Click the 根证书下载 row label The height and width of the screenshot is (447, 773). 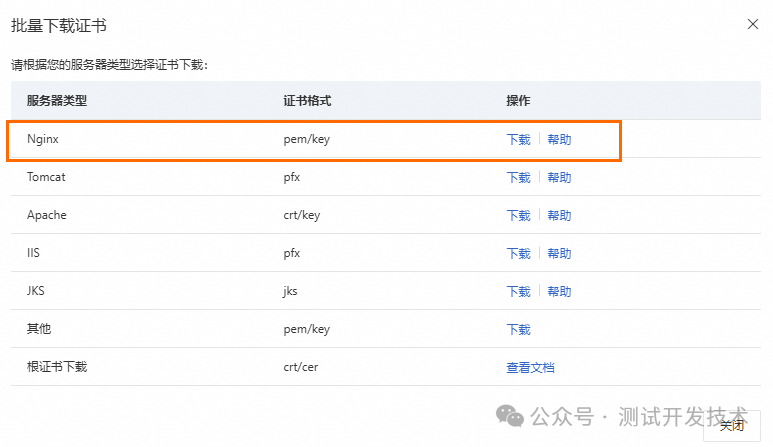pyautogui.click(x=57, y=368)
